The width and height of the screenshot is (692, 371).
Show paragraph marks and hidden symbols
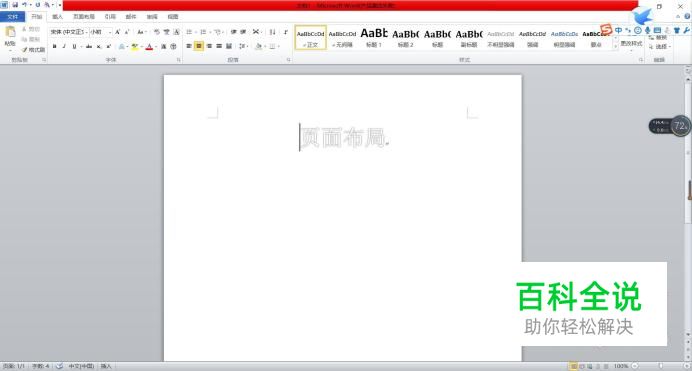[286, 32]
